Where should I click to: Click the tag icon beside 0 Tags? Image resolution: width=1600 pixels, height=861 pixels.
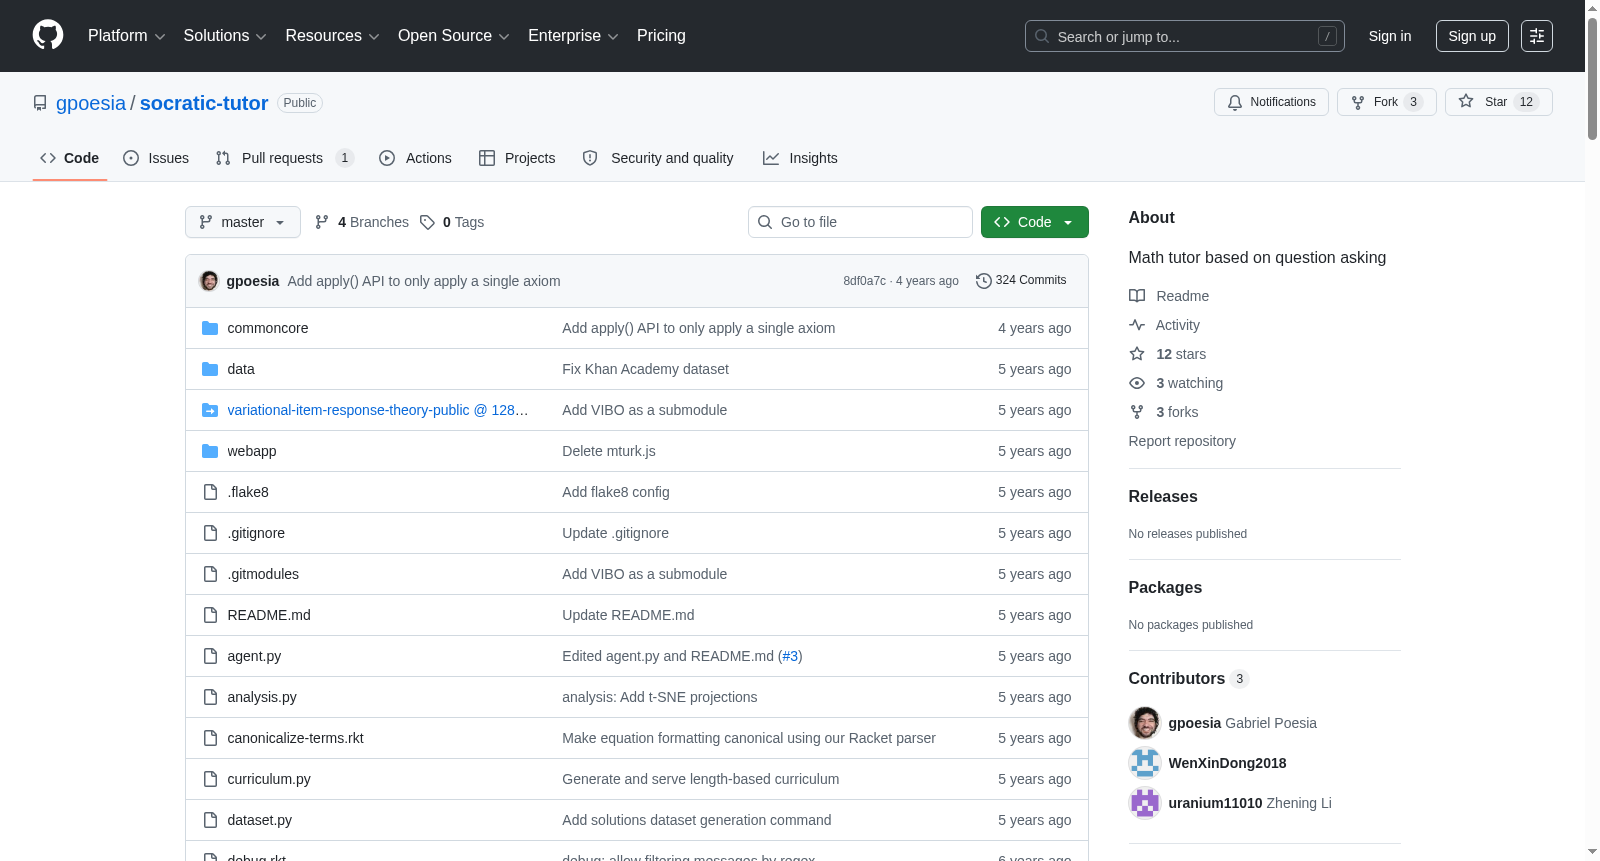(x=427, y=222)
